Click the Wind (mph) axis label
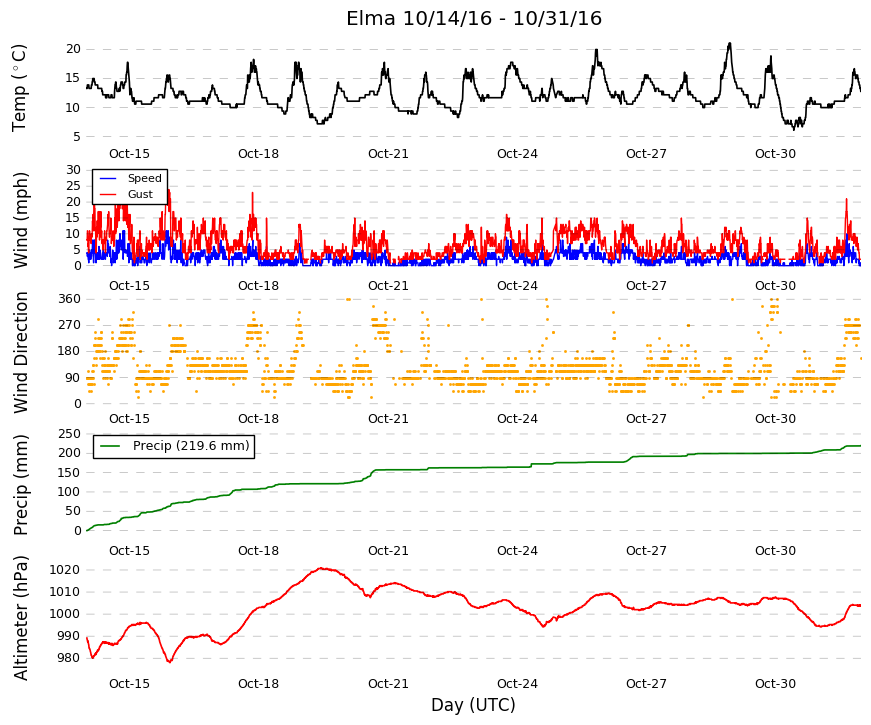871x725 pixels. (21, 221)
